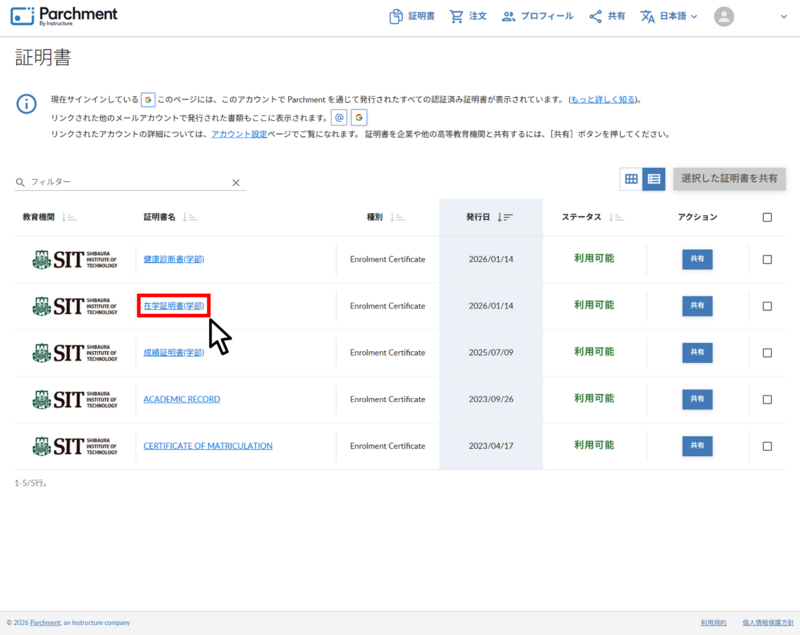This screenshot has width=800, height=635.
Task: Click the user avatar profile icon
Action: pyautogui.click(x=724, y=16)
